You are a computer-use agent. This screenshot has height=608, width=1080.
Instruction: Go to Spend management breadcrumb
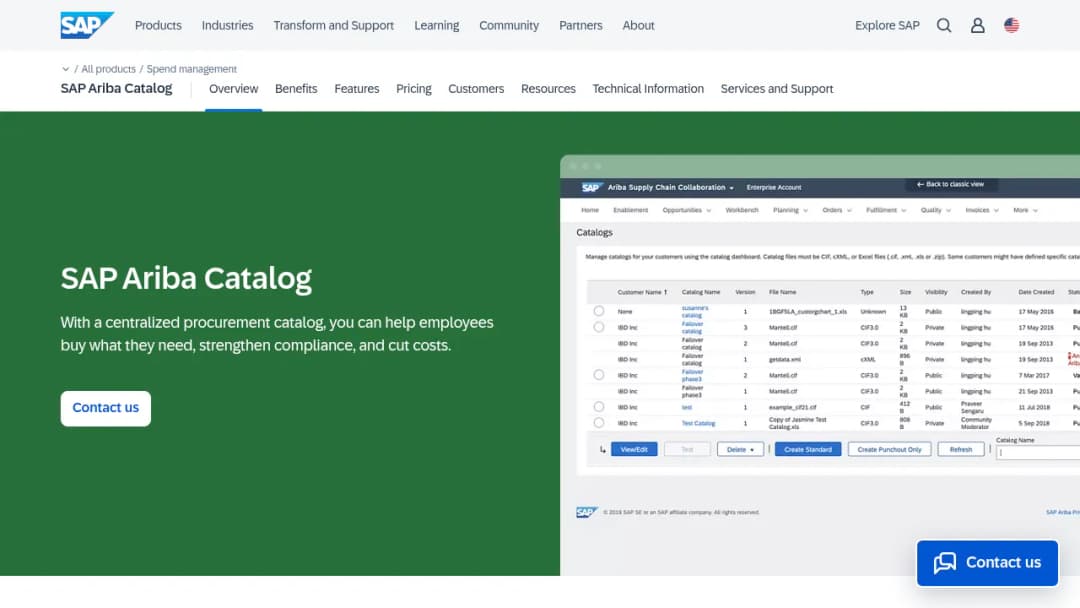coord(191,69)
